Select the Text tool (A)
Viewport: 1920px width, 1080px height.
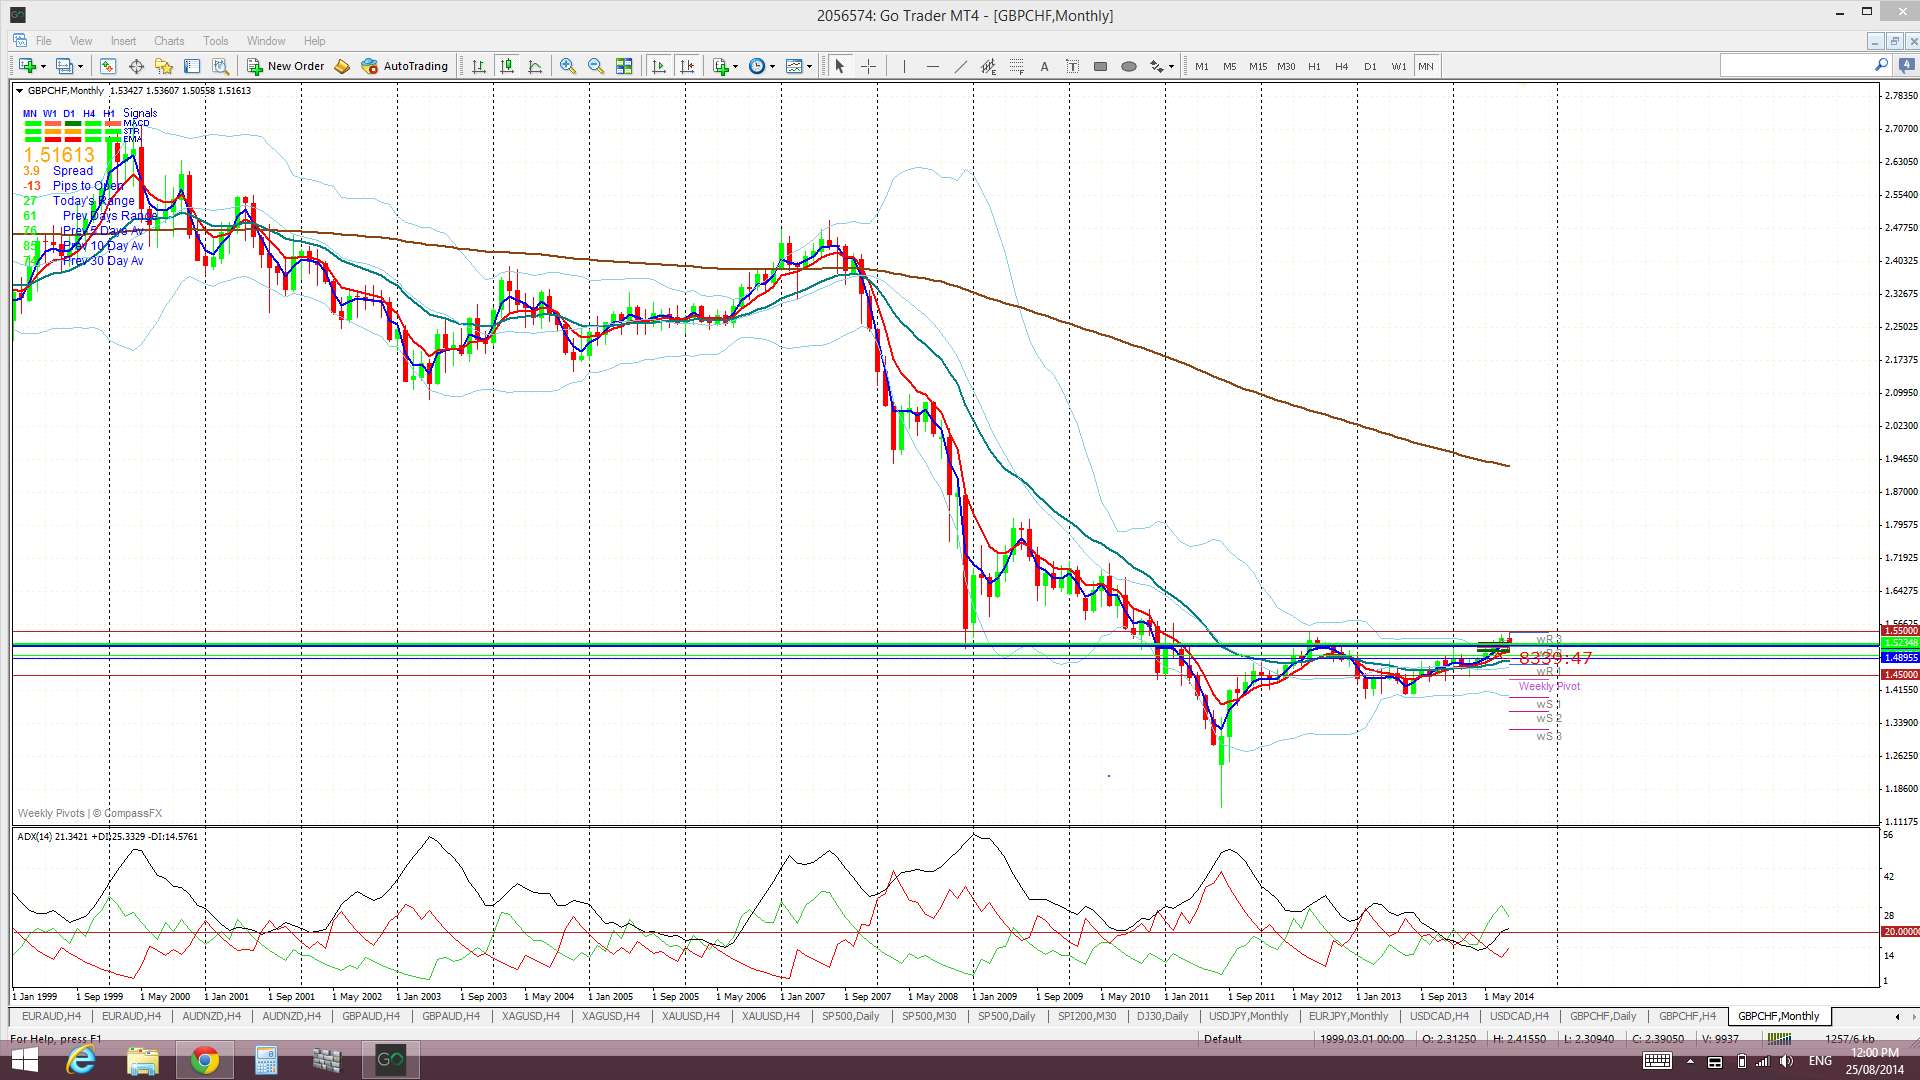(1044, 66)
